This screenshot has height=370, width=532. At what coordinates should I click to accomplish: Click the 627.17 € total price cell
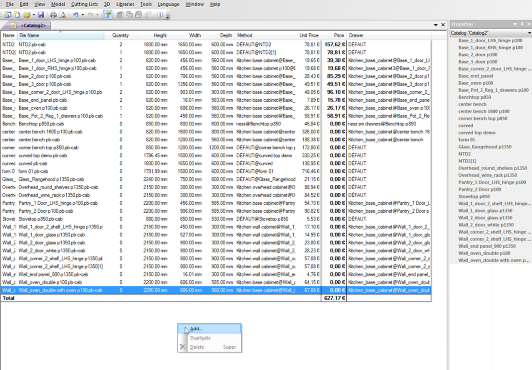point(334,298)
